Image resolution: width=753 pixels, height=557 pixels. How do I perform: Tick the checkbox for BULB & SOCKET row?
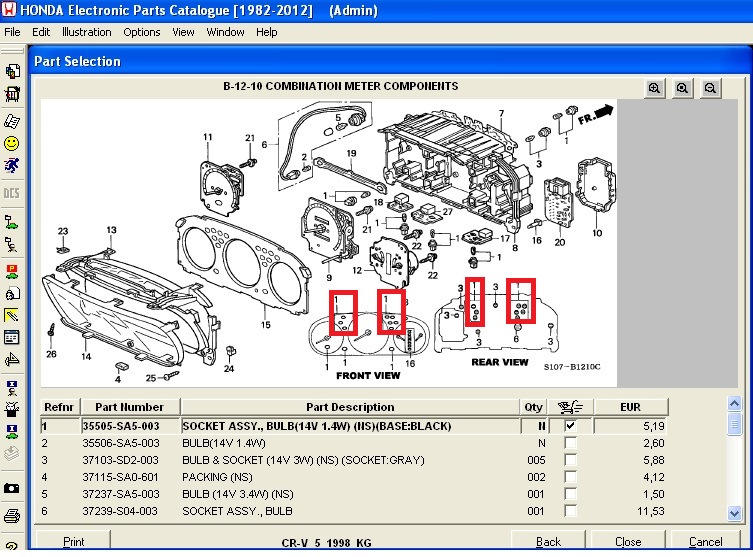coord(571,460)
